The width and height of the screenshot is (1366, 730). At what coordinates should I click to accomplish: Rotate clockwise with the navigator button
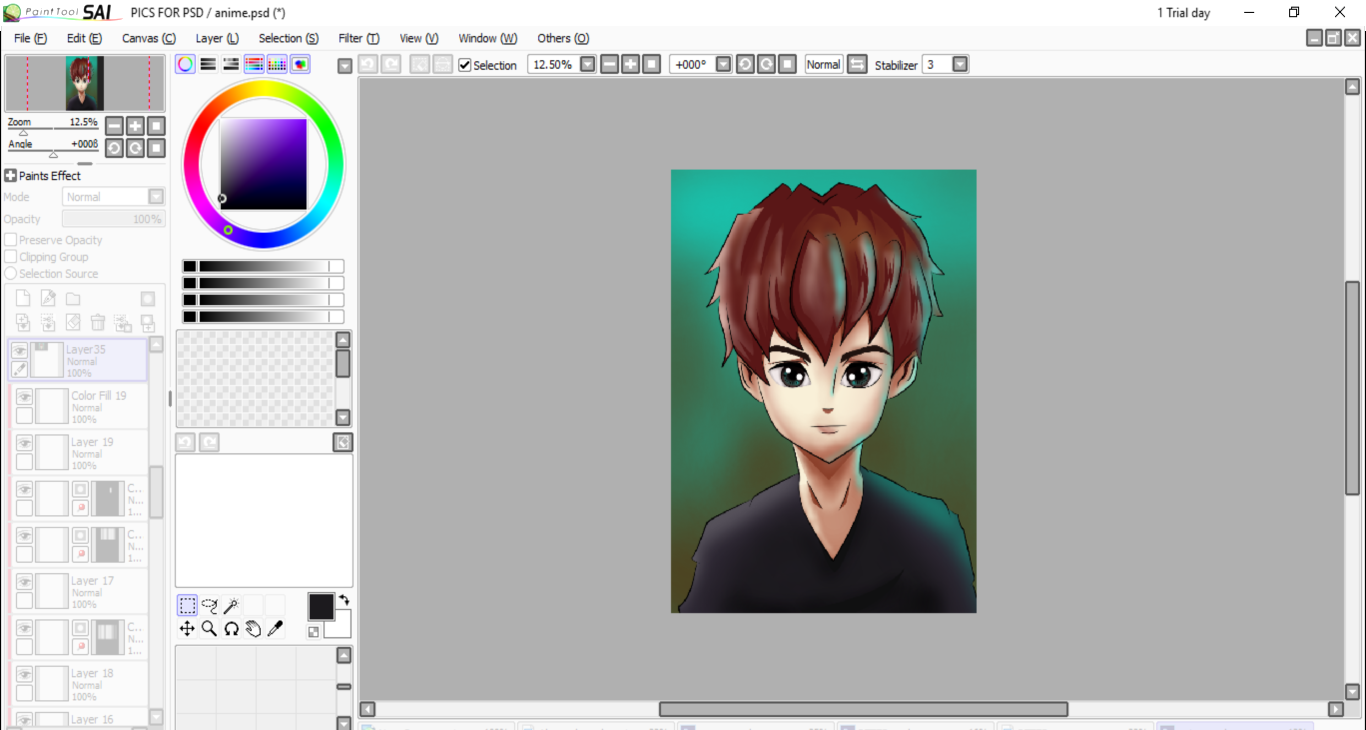tap(135, 148)
